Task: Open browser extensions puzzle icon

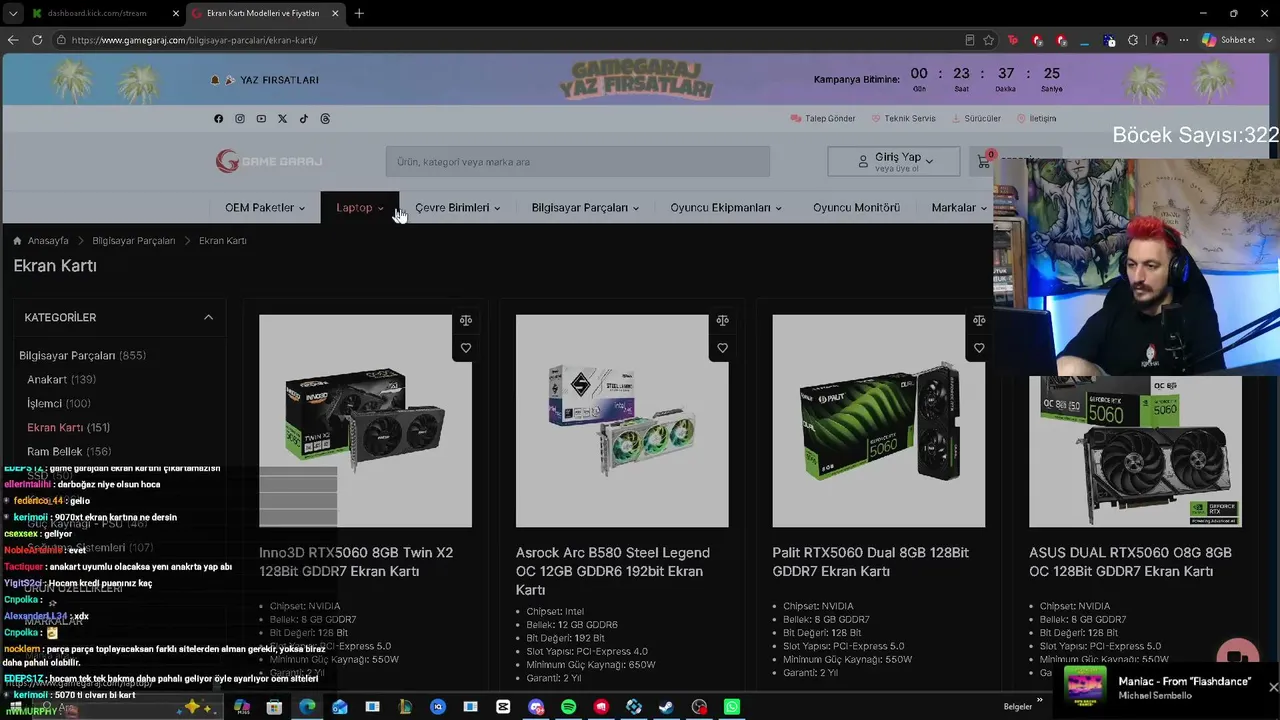Action: pos(1133,40)
